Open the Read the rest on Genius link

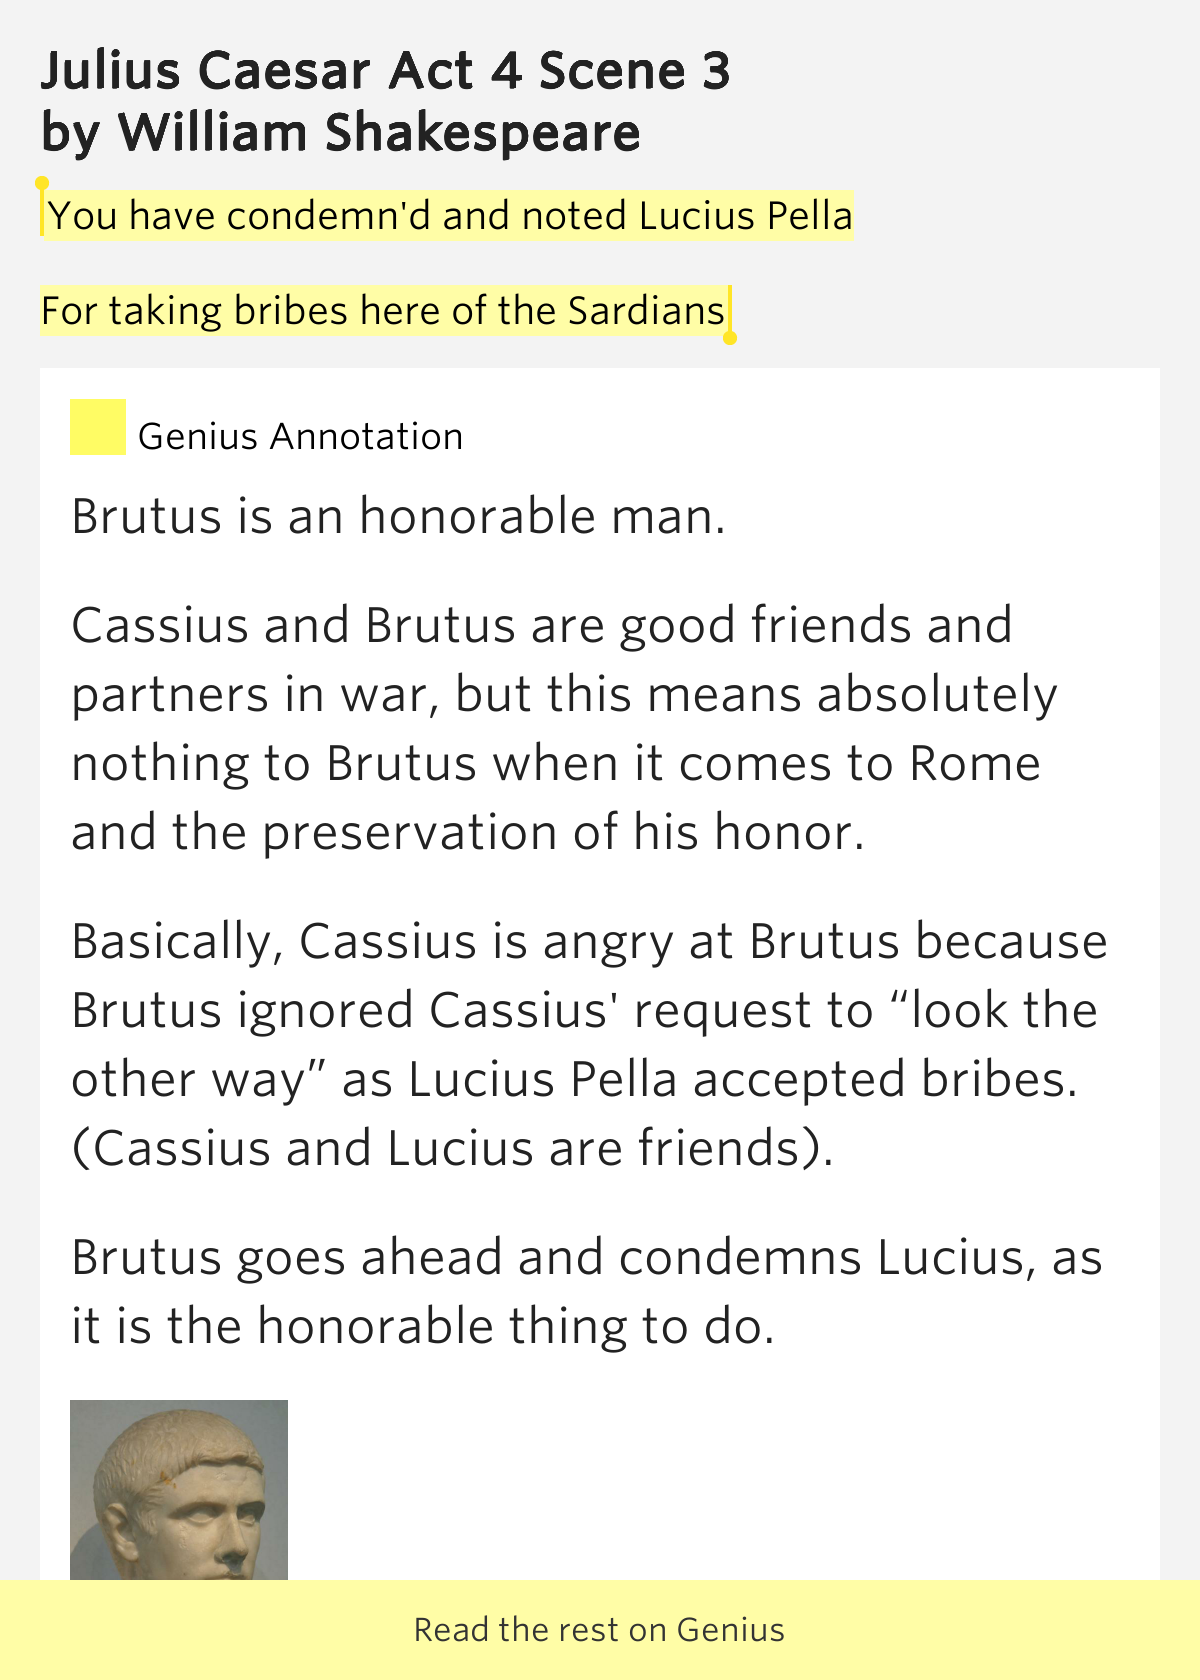coord(599,1629)
